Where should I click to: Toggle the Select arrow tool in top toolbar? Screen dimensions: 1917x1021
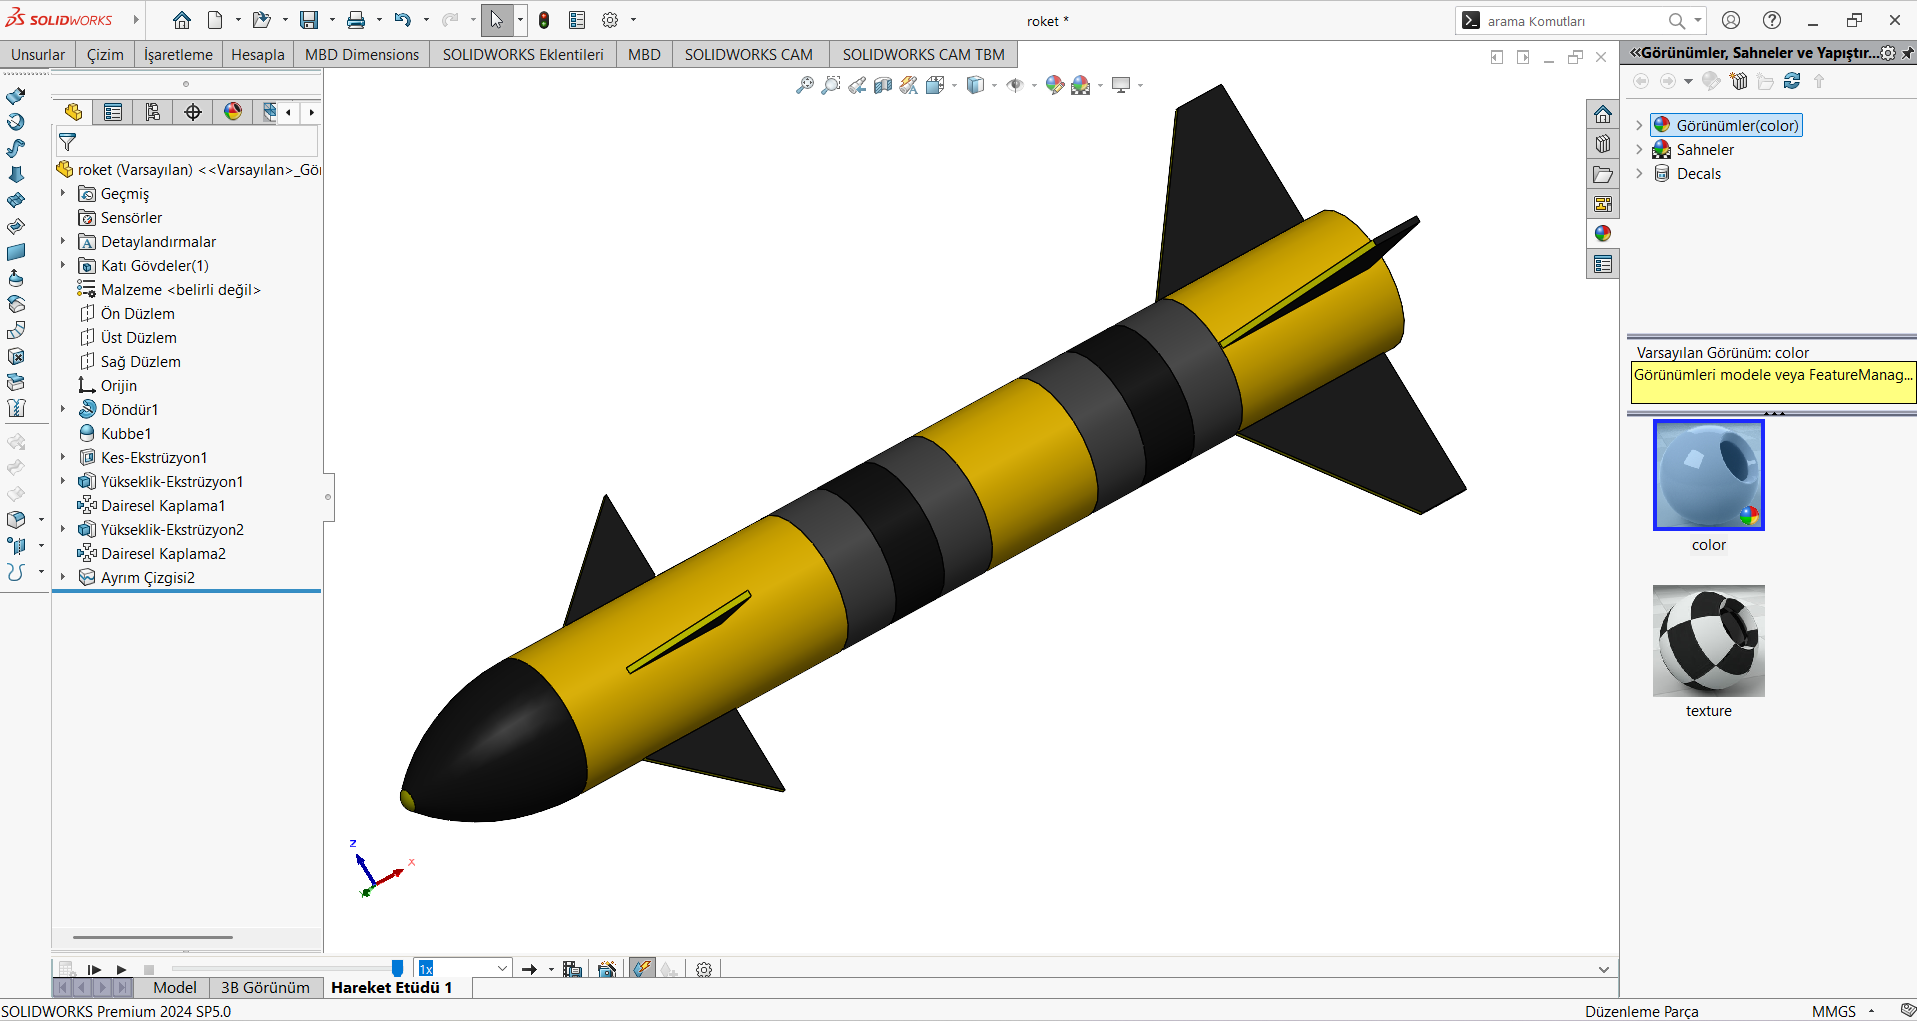pos(497,20)
